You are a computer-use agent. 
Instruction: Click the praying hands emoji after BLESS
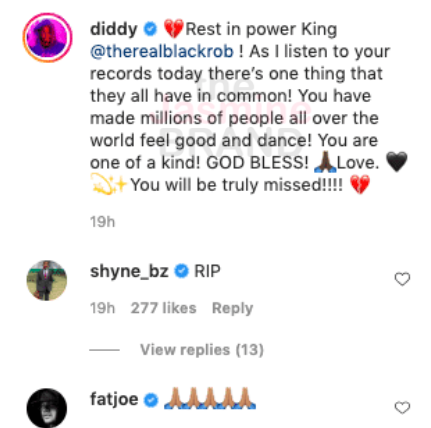coord(325,163)
